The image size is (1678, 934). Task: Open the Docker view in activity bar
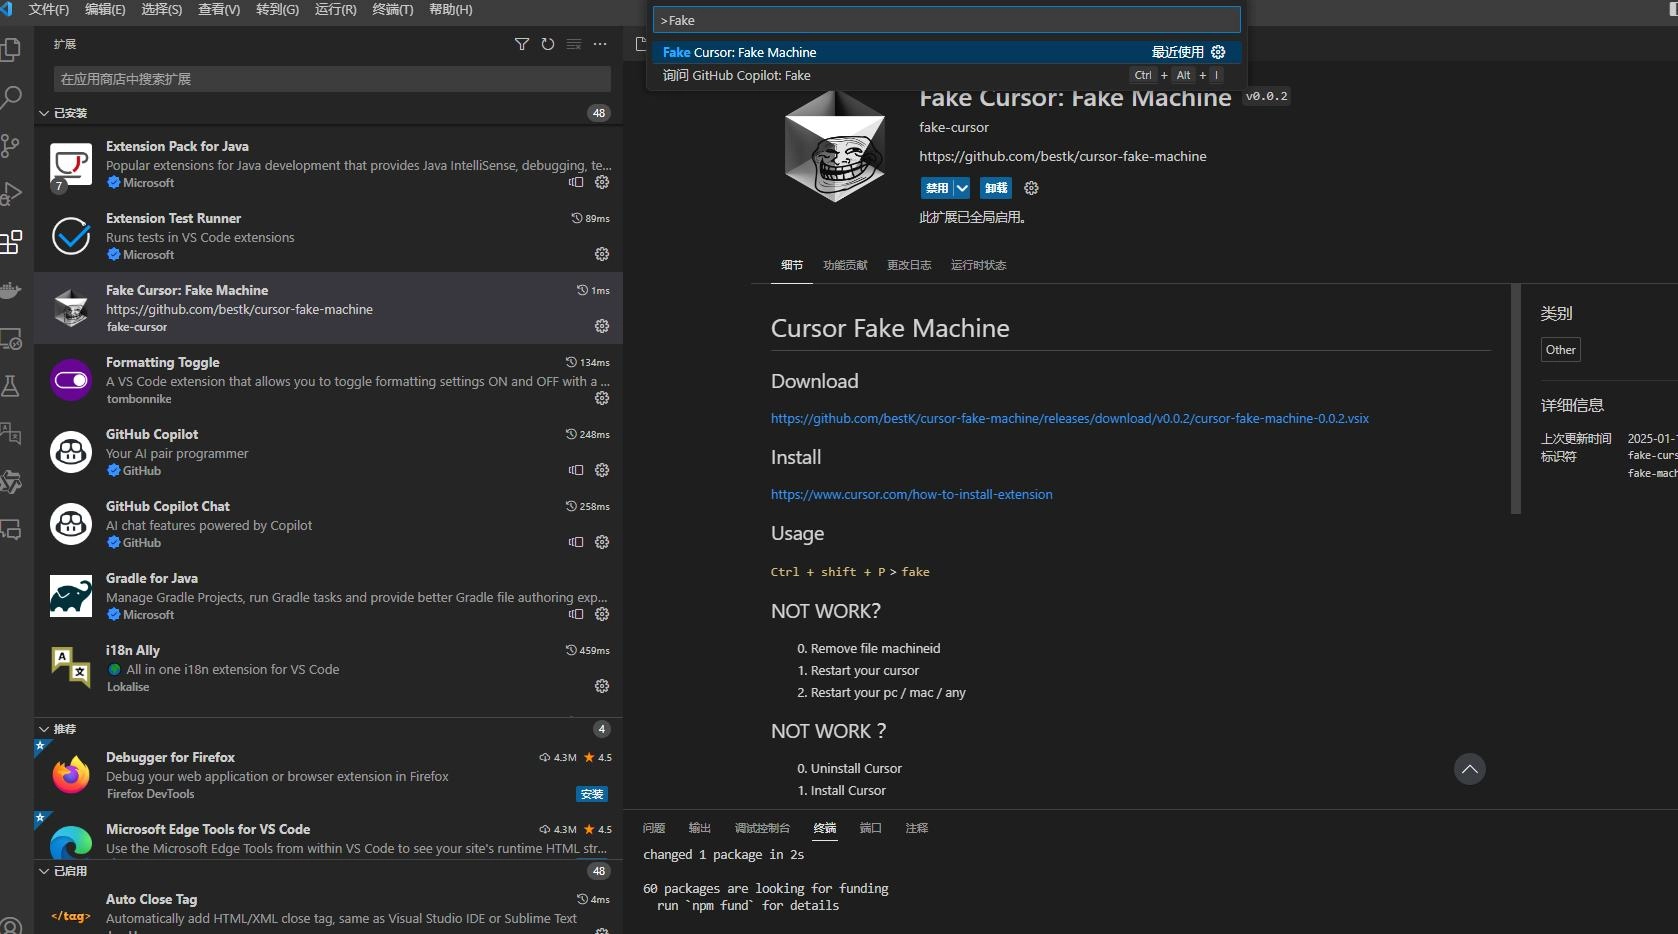coord(11,289)
